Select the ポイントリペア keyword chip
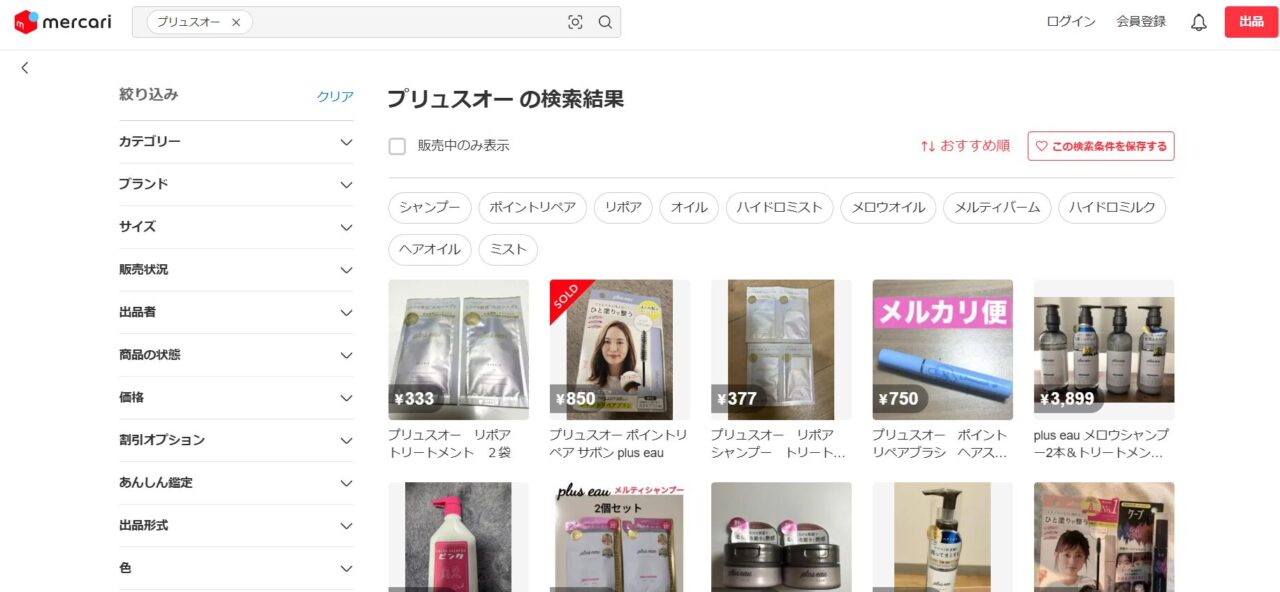This screenshot has height=592, width=1280. click(x=532, y=208)
